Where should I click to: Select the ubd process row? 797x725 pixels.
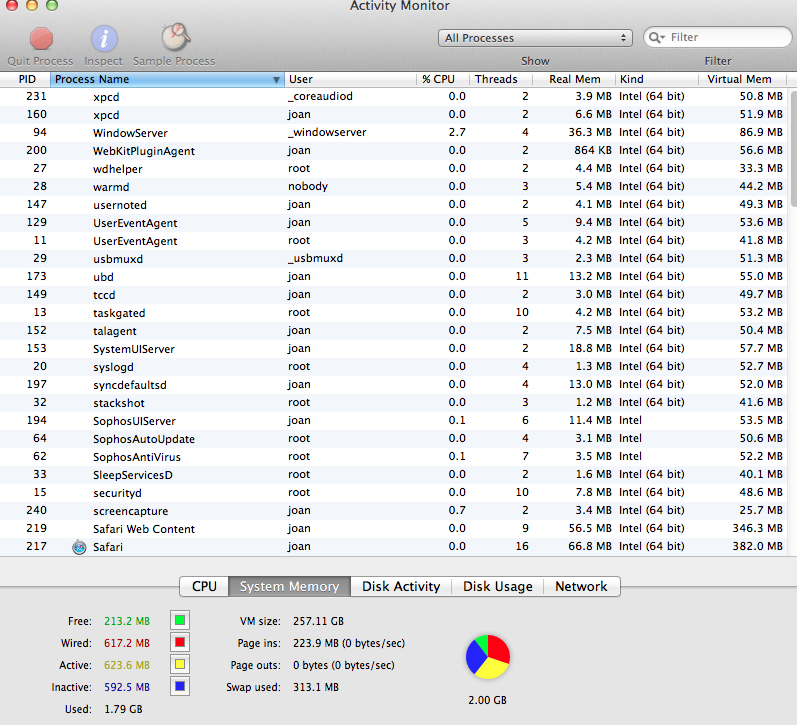[394, 277]
